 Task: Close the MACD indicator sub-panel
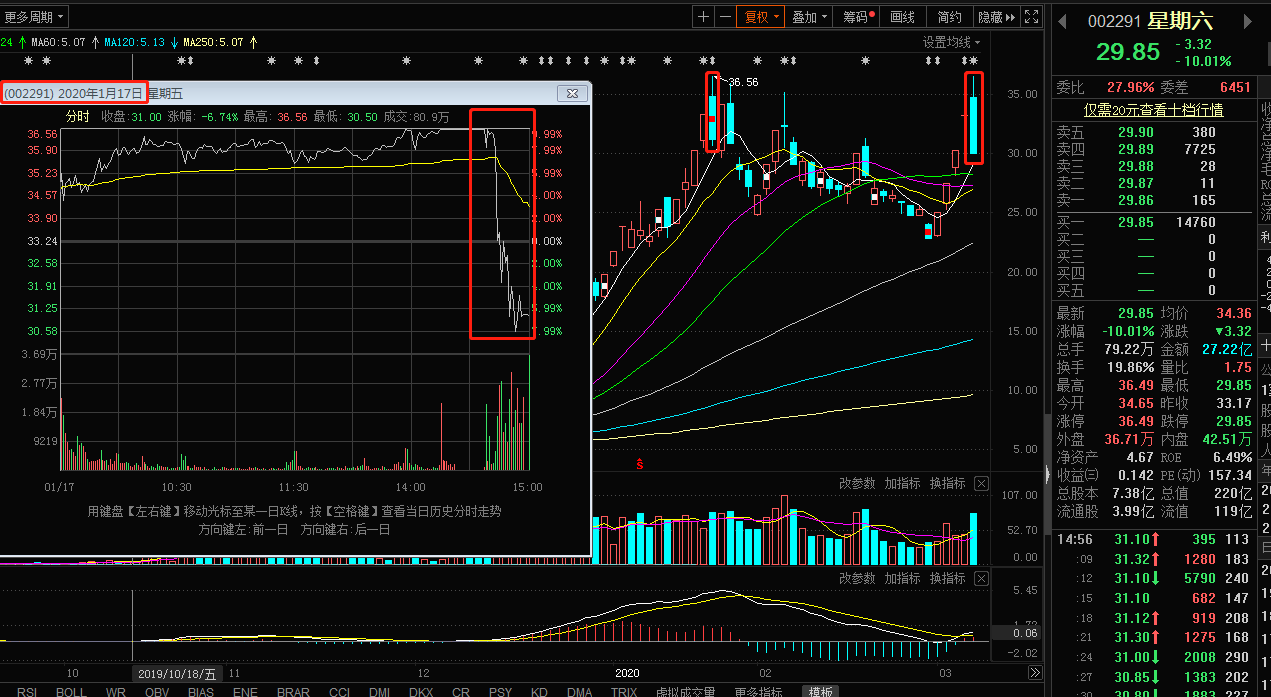981,579
